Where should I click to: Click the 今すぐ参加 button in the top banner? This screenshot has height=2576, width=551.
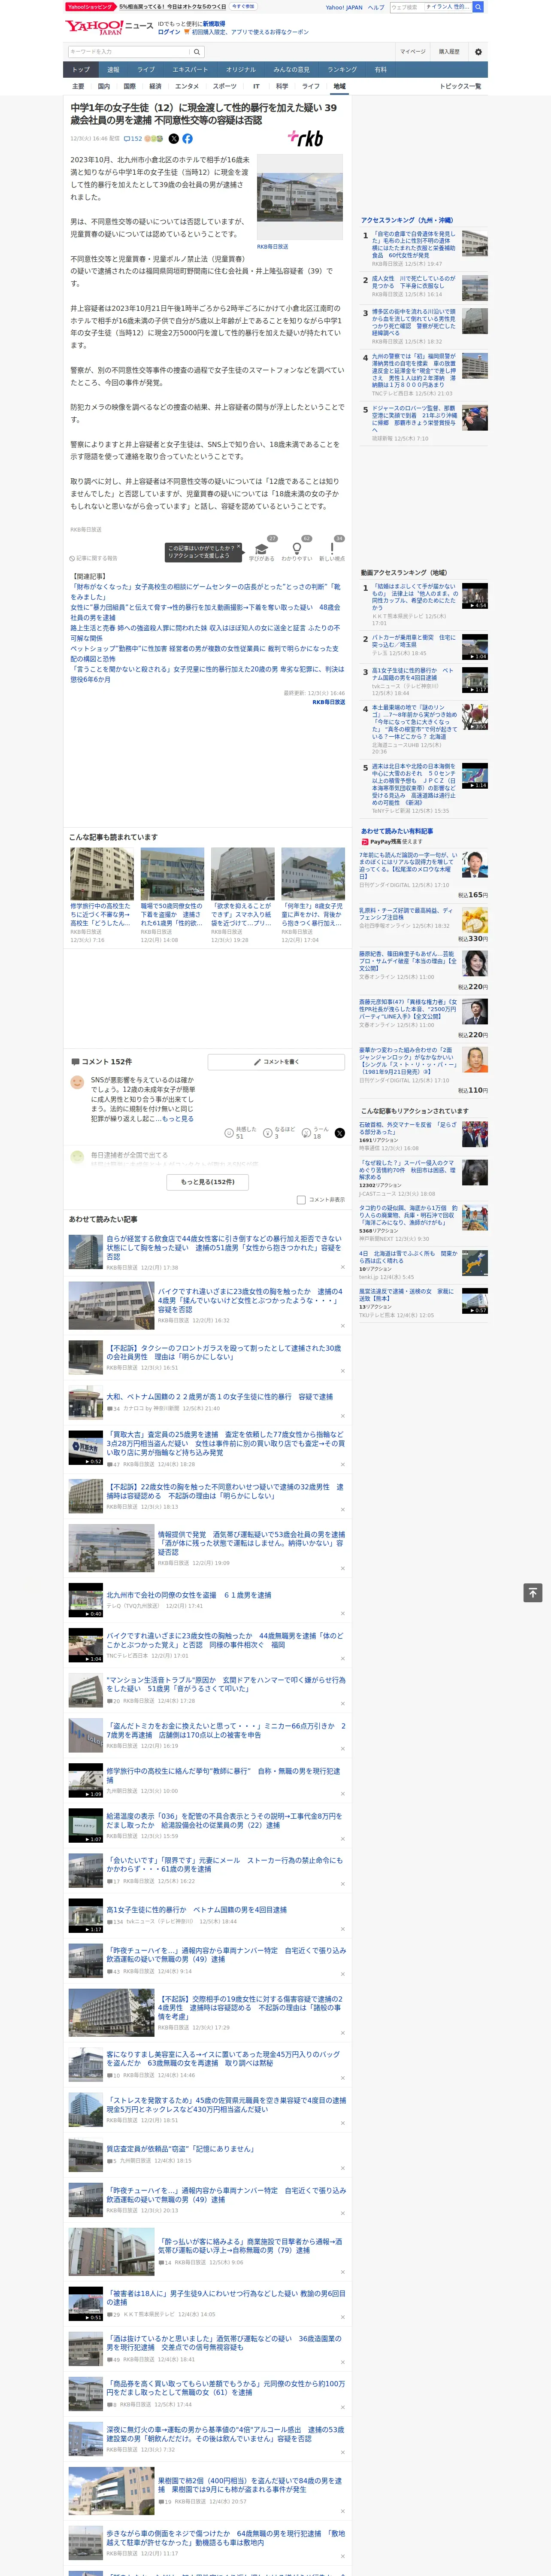tap(243, 6)
